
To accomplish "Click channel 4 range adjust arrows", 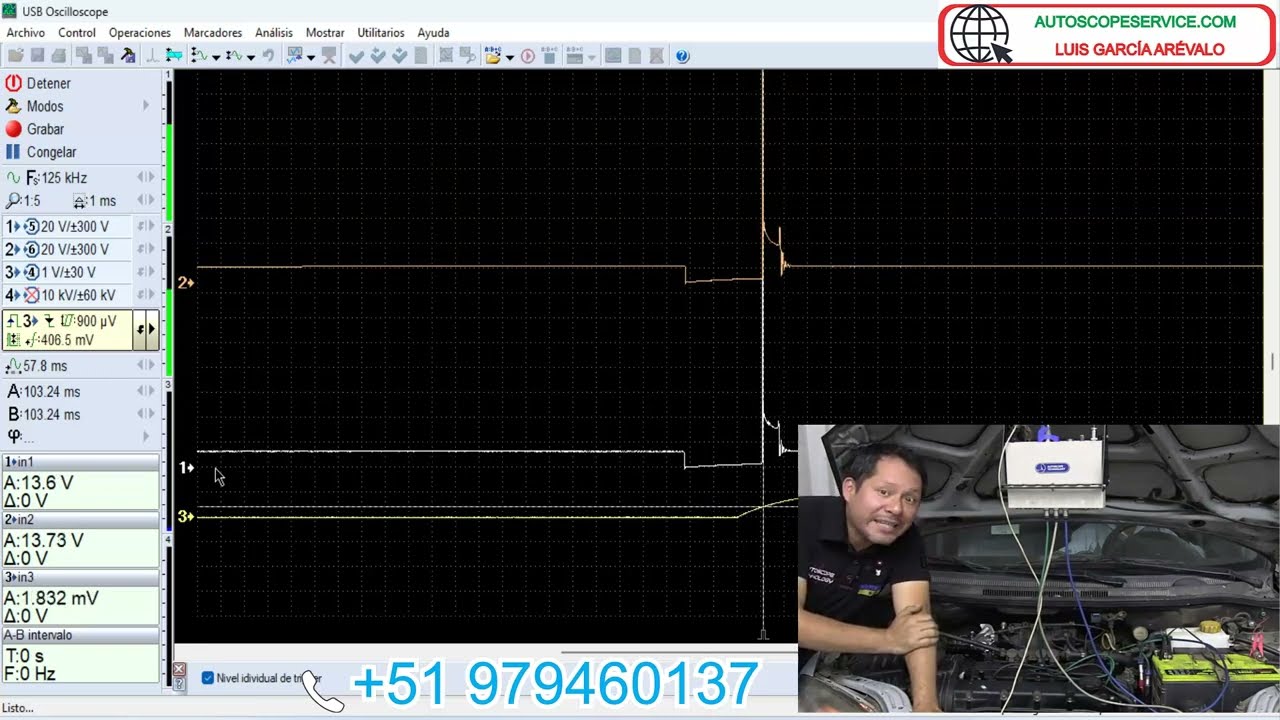I will 146,295.
